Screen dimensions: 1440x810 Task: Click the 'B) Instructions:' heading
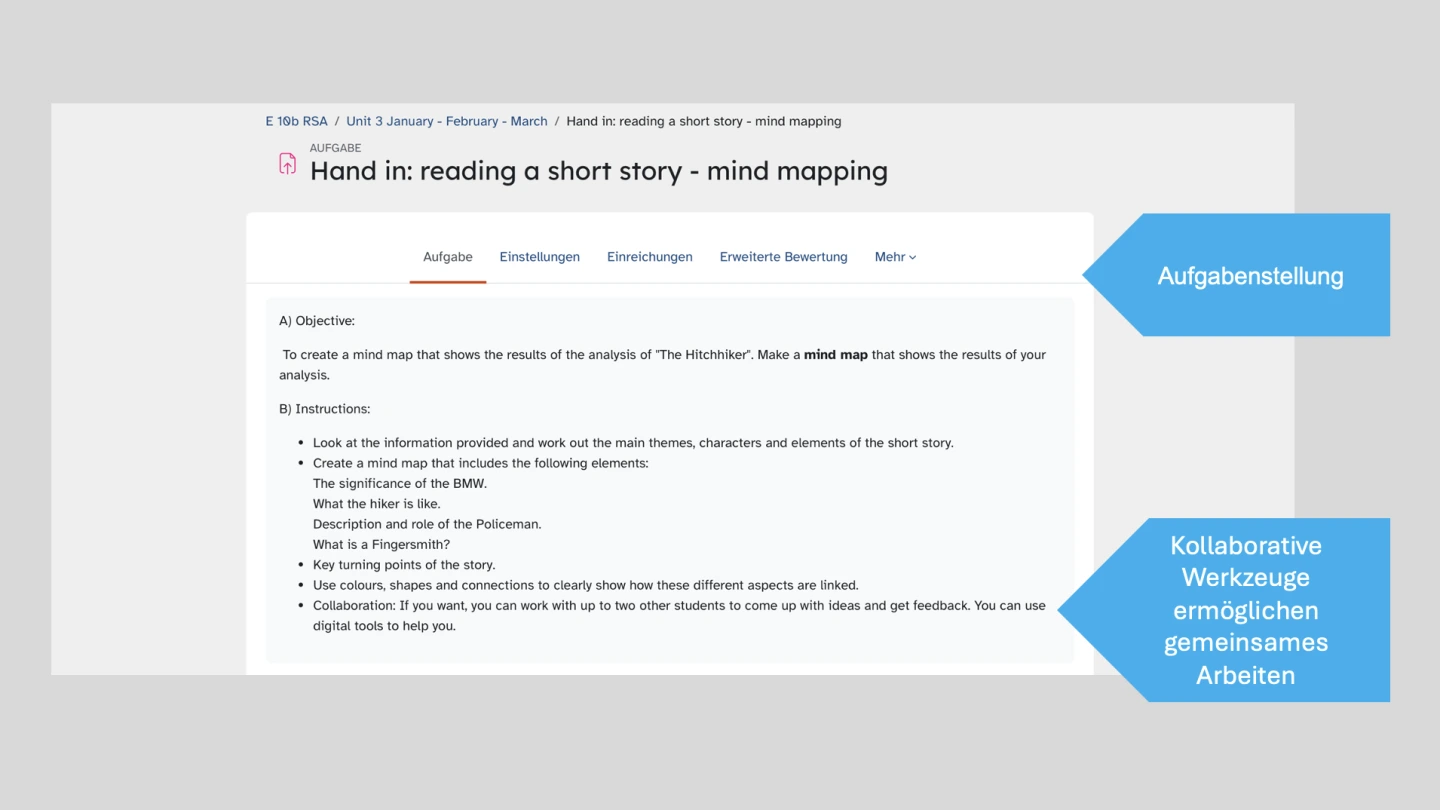click(x=325, y=409)
